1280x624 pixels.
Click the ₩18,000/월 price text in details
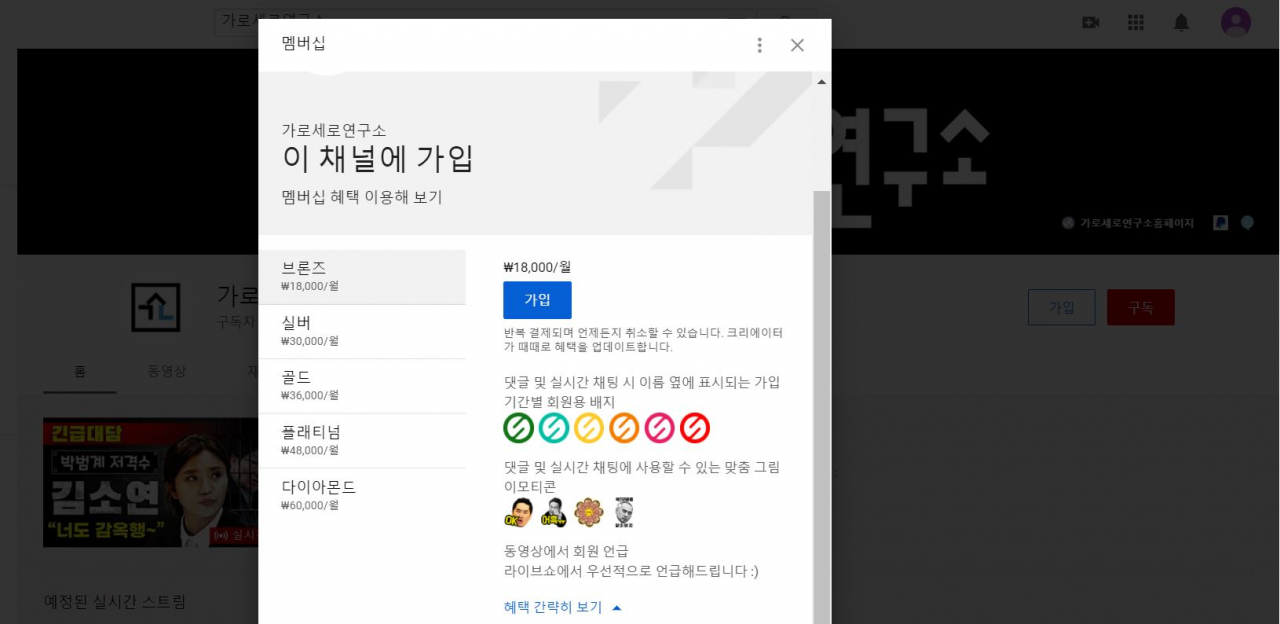[537, 267]
